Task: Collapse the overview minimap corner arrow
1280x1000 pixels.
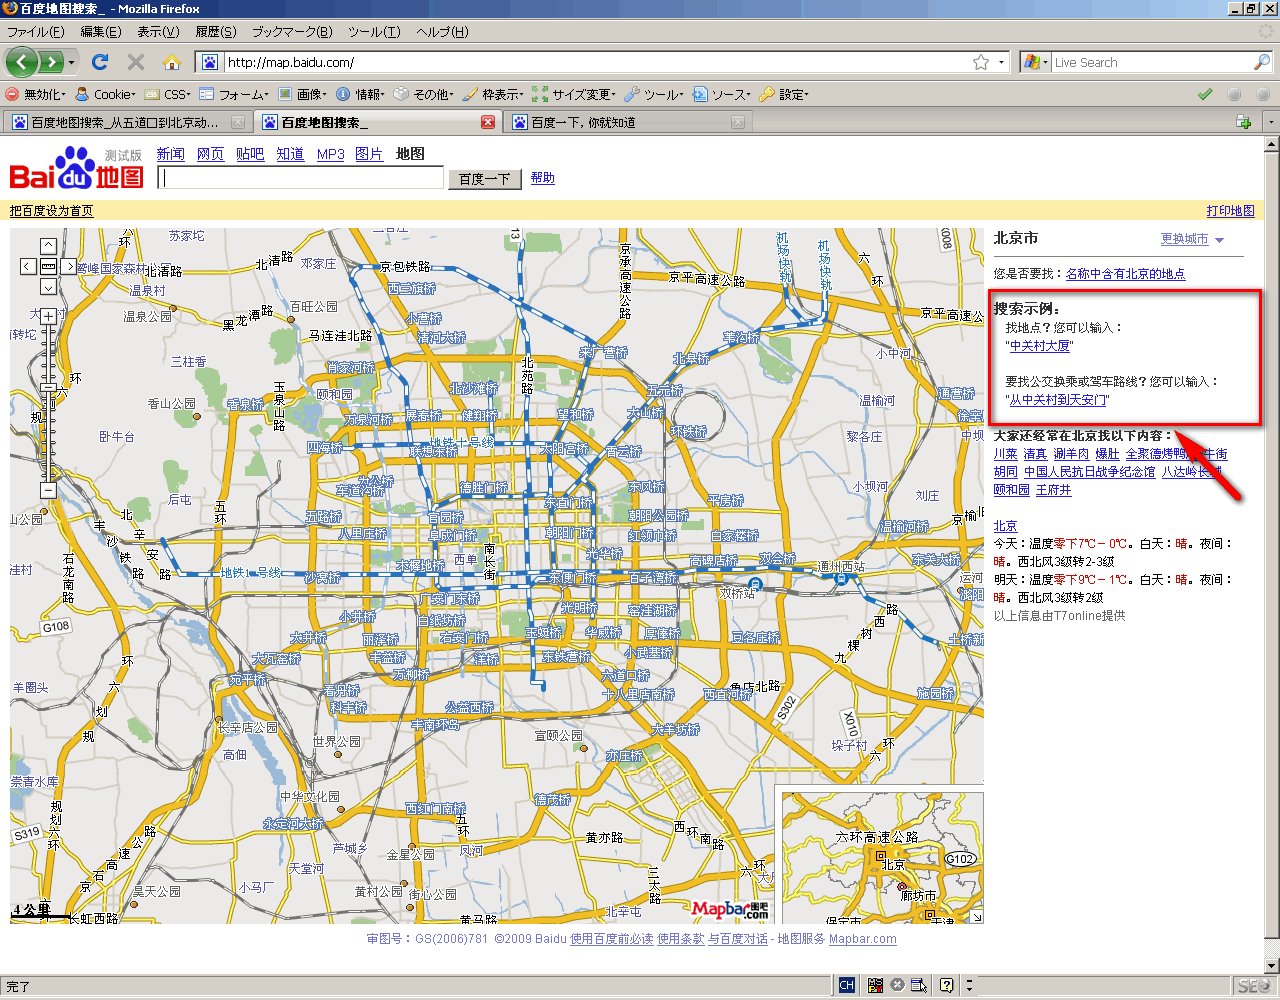Action: [x=977, y=917]
